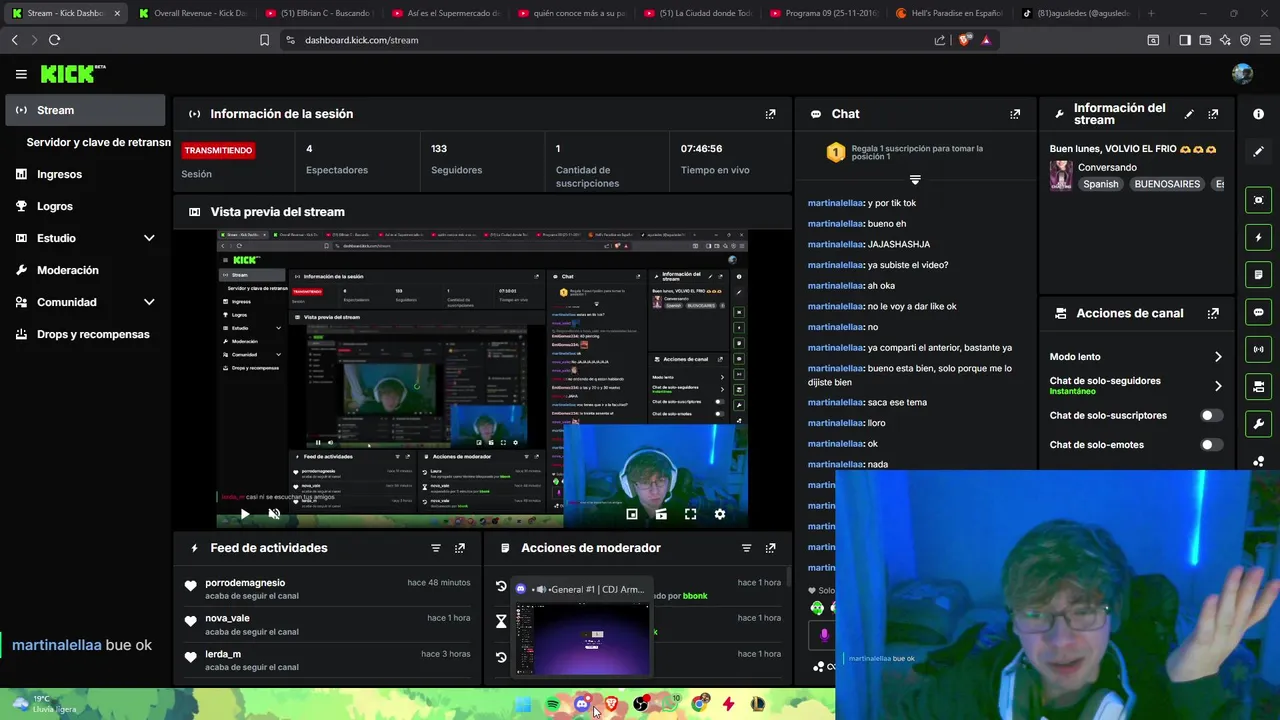Pop out the Chat panel
This screenshot has width=1280, height=720.
1015,114
